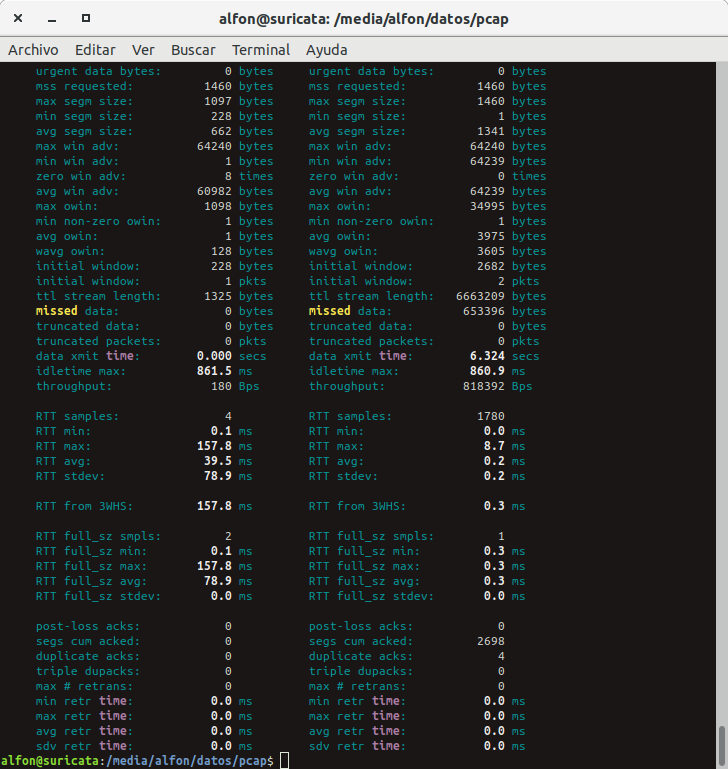Viewport: 728px width, 769px height.
Task: Maximize the terminal window
Action: 86,18
